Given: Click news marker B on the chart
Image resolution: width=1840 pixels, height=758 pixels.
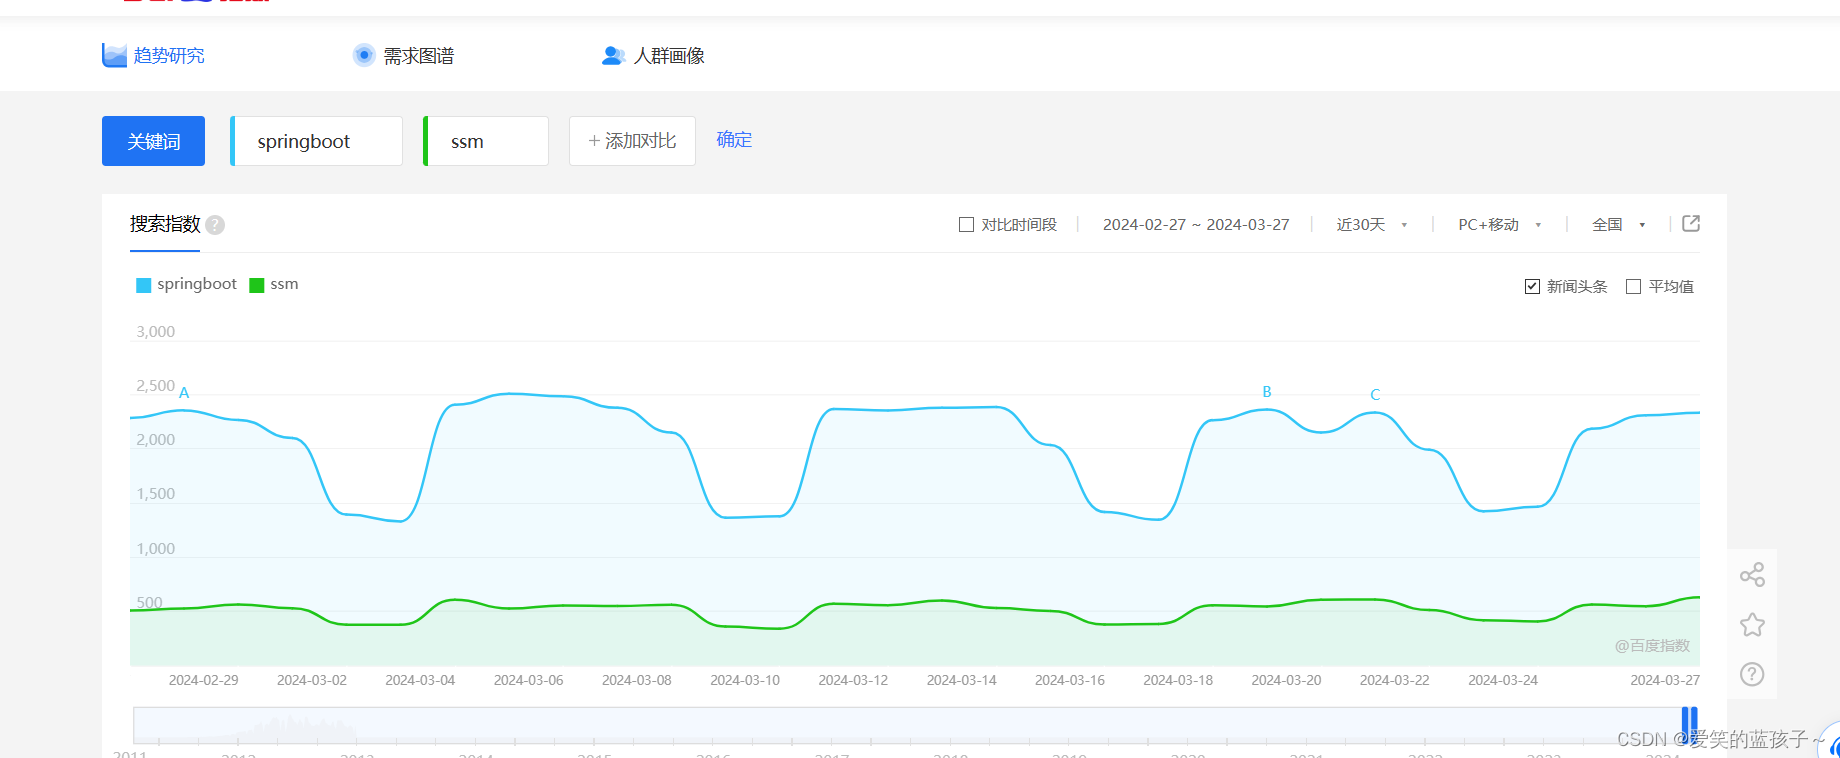Looking at the screenshot, I should [1267, 392].
